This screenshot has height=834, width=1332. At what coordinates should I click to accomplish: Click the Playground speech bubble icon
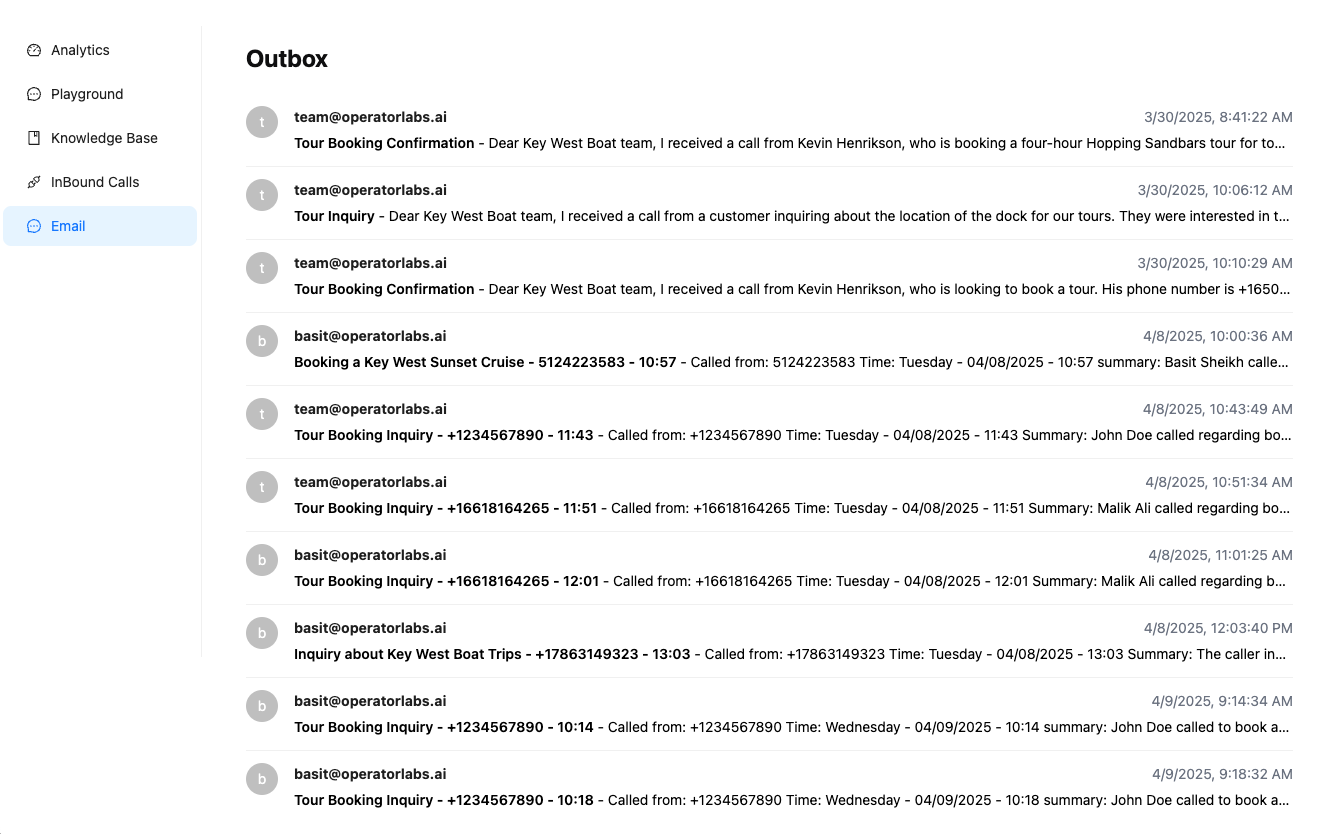point(34,93)
